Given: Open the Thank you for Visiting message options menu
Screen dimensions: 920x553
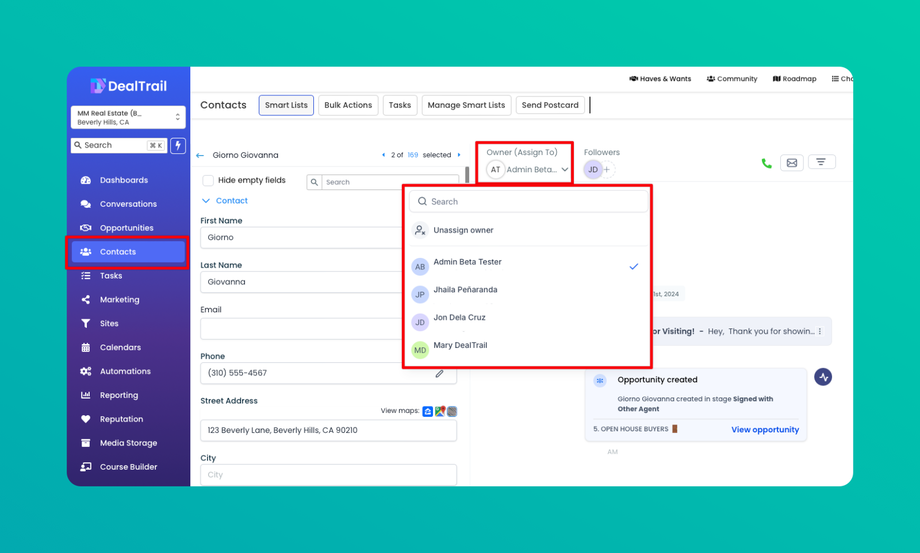Looking at the screenshot, I should click(820, 331).
